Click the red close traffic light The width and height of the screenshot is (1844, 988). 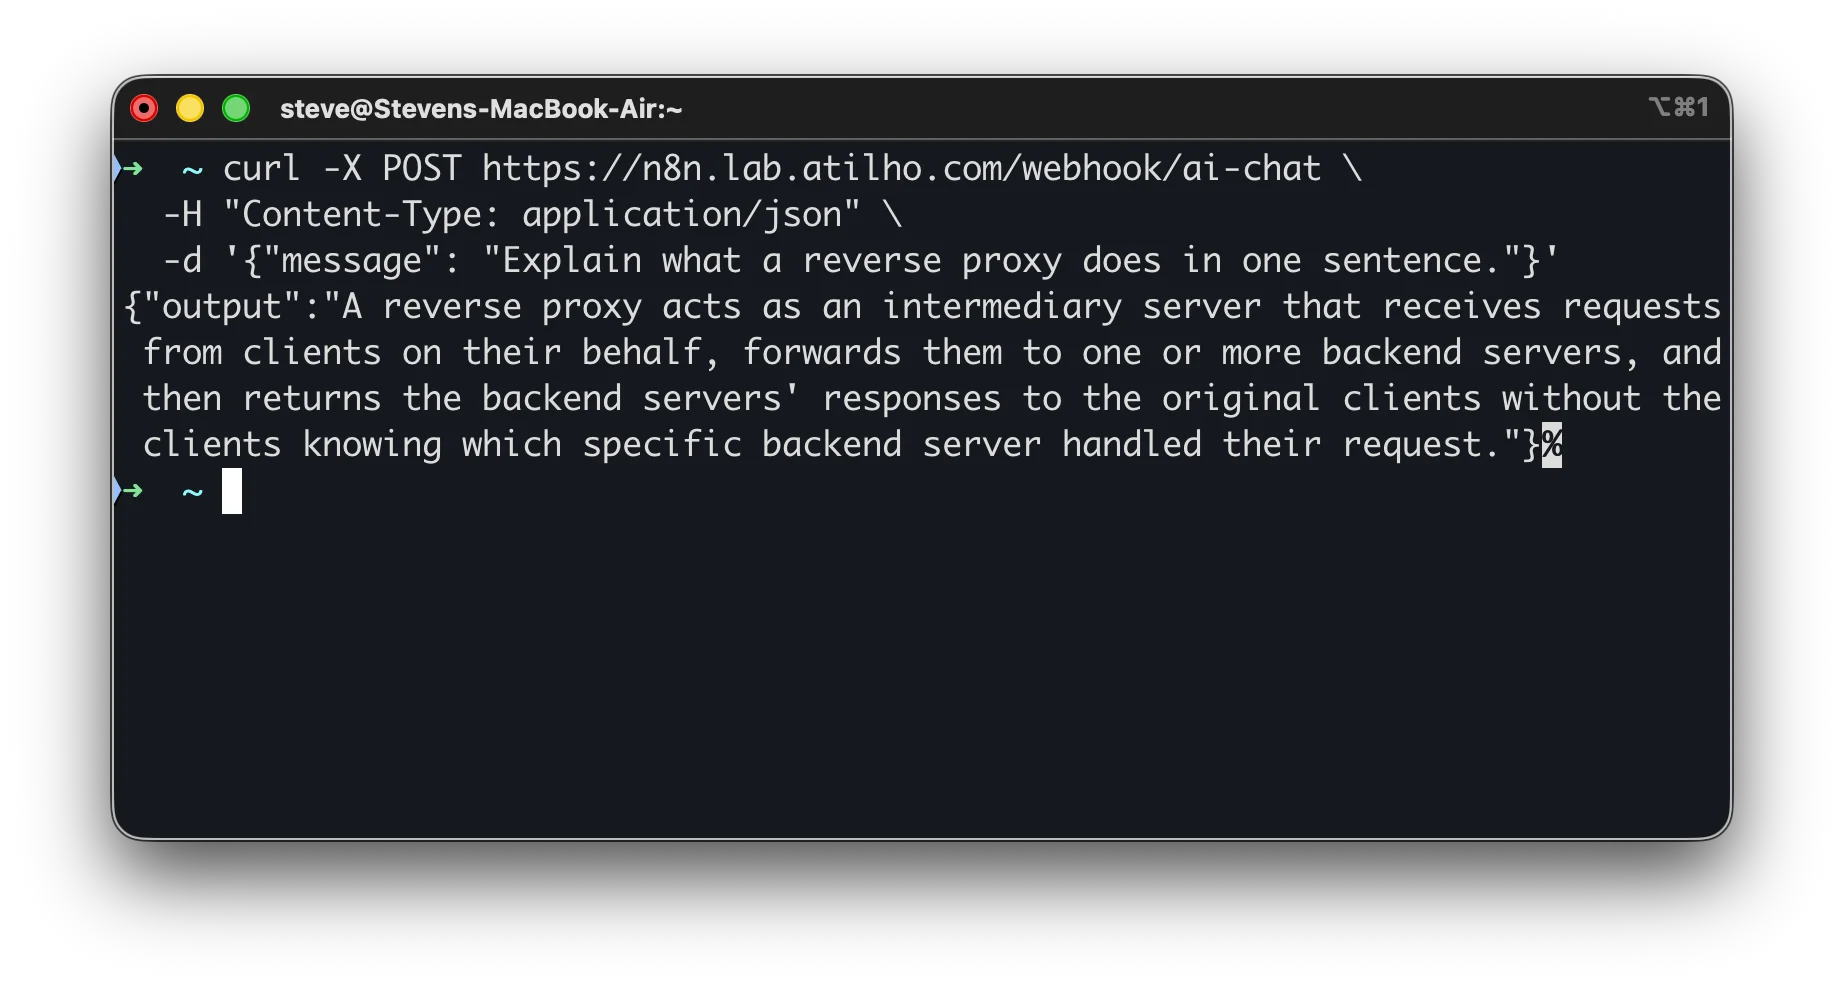[x=144, y=107]
